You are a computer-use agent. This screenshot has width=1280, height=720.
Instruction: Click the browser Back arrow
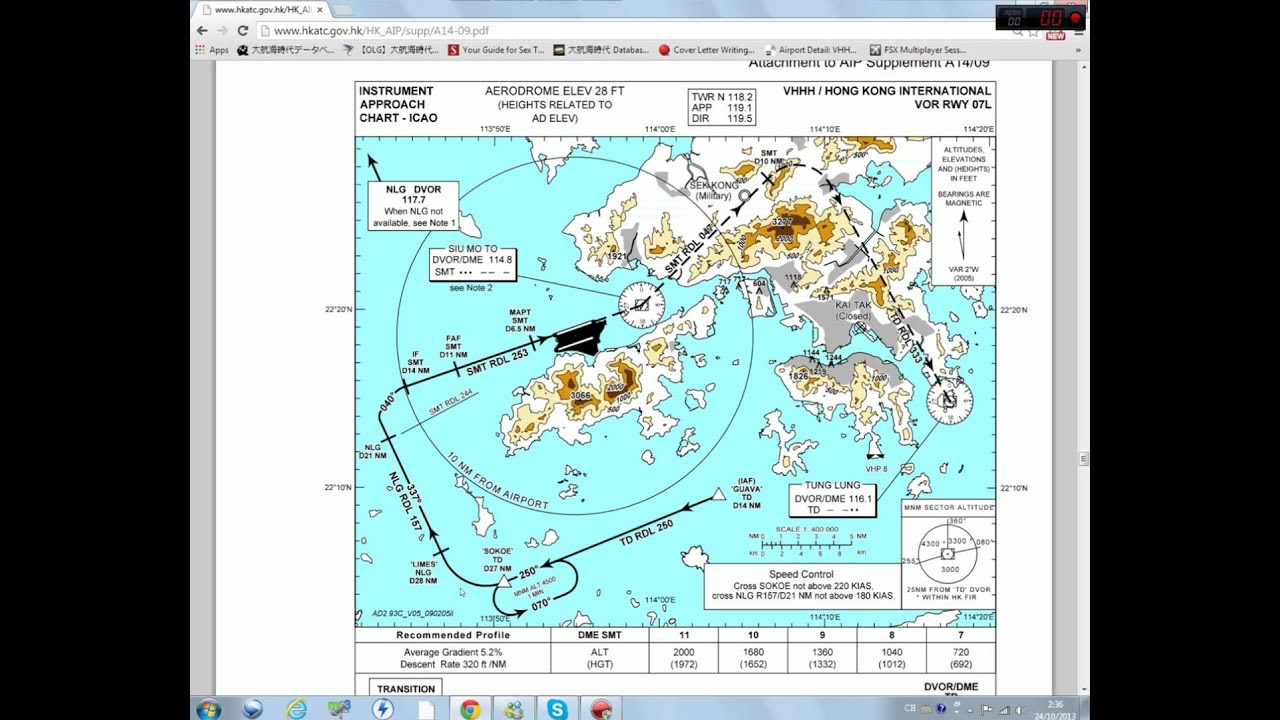click(x=202, y=31)
